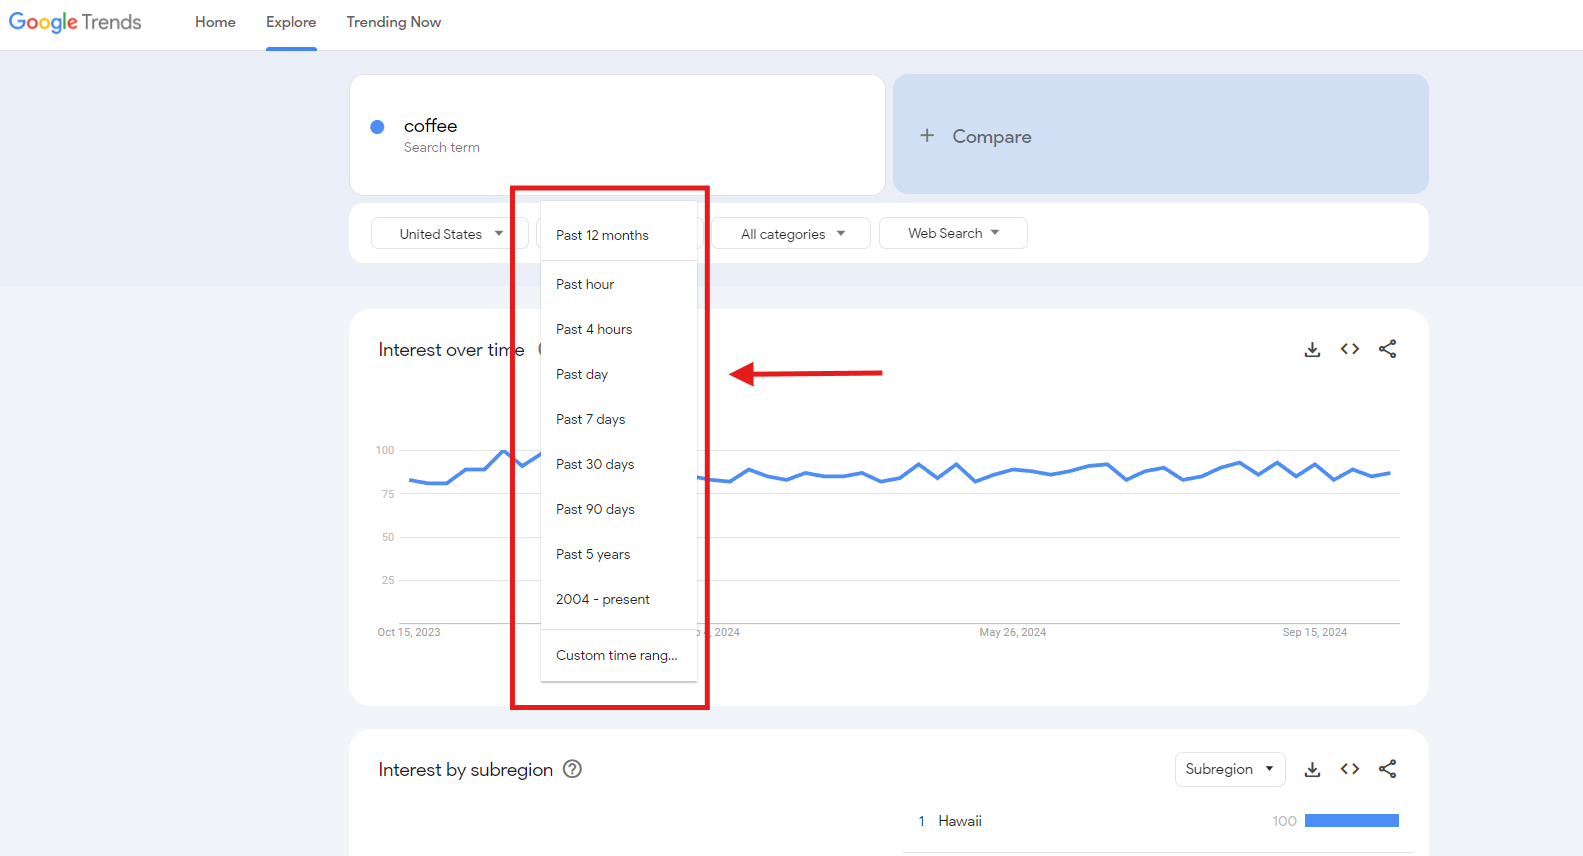Add a comparison term with Compare
Screen dimensions: 1583x856
(x=1160, y=134)
